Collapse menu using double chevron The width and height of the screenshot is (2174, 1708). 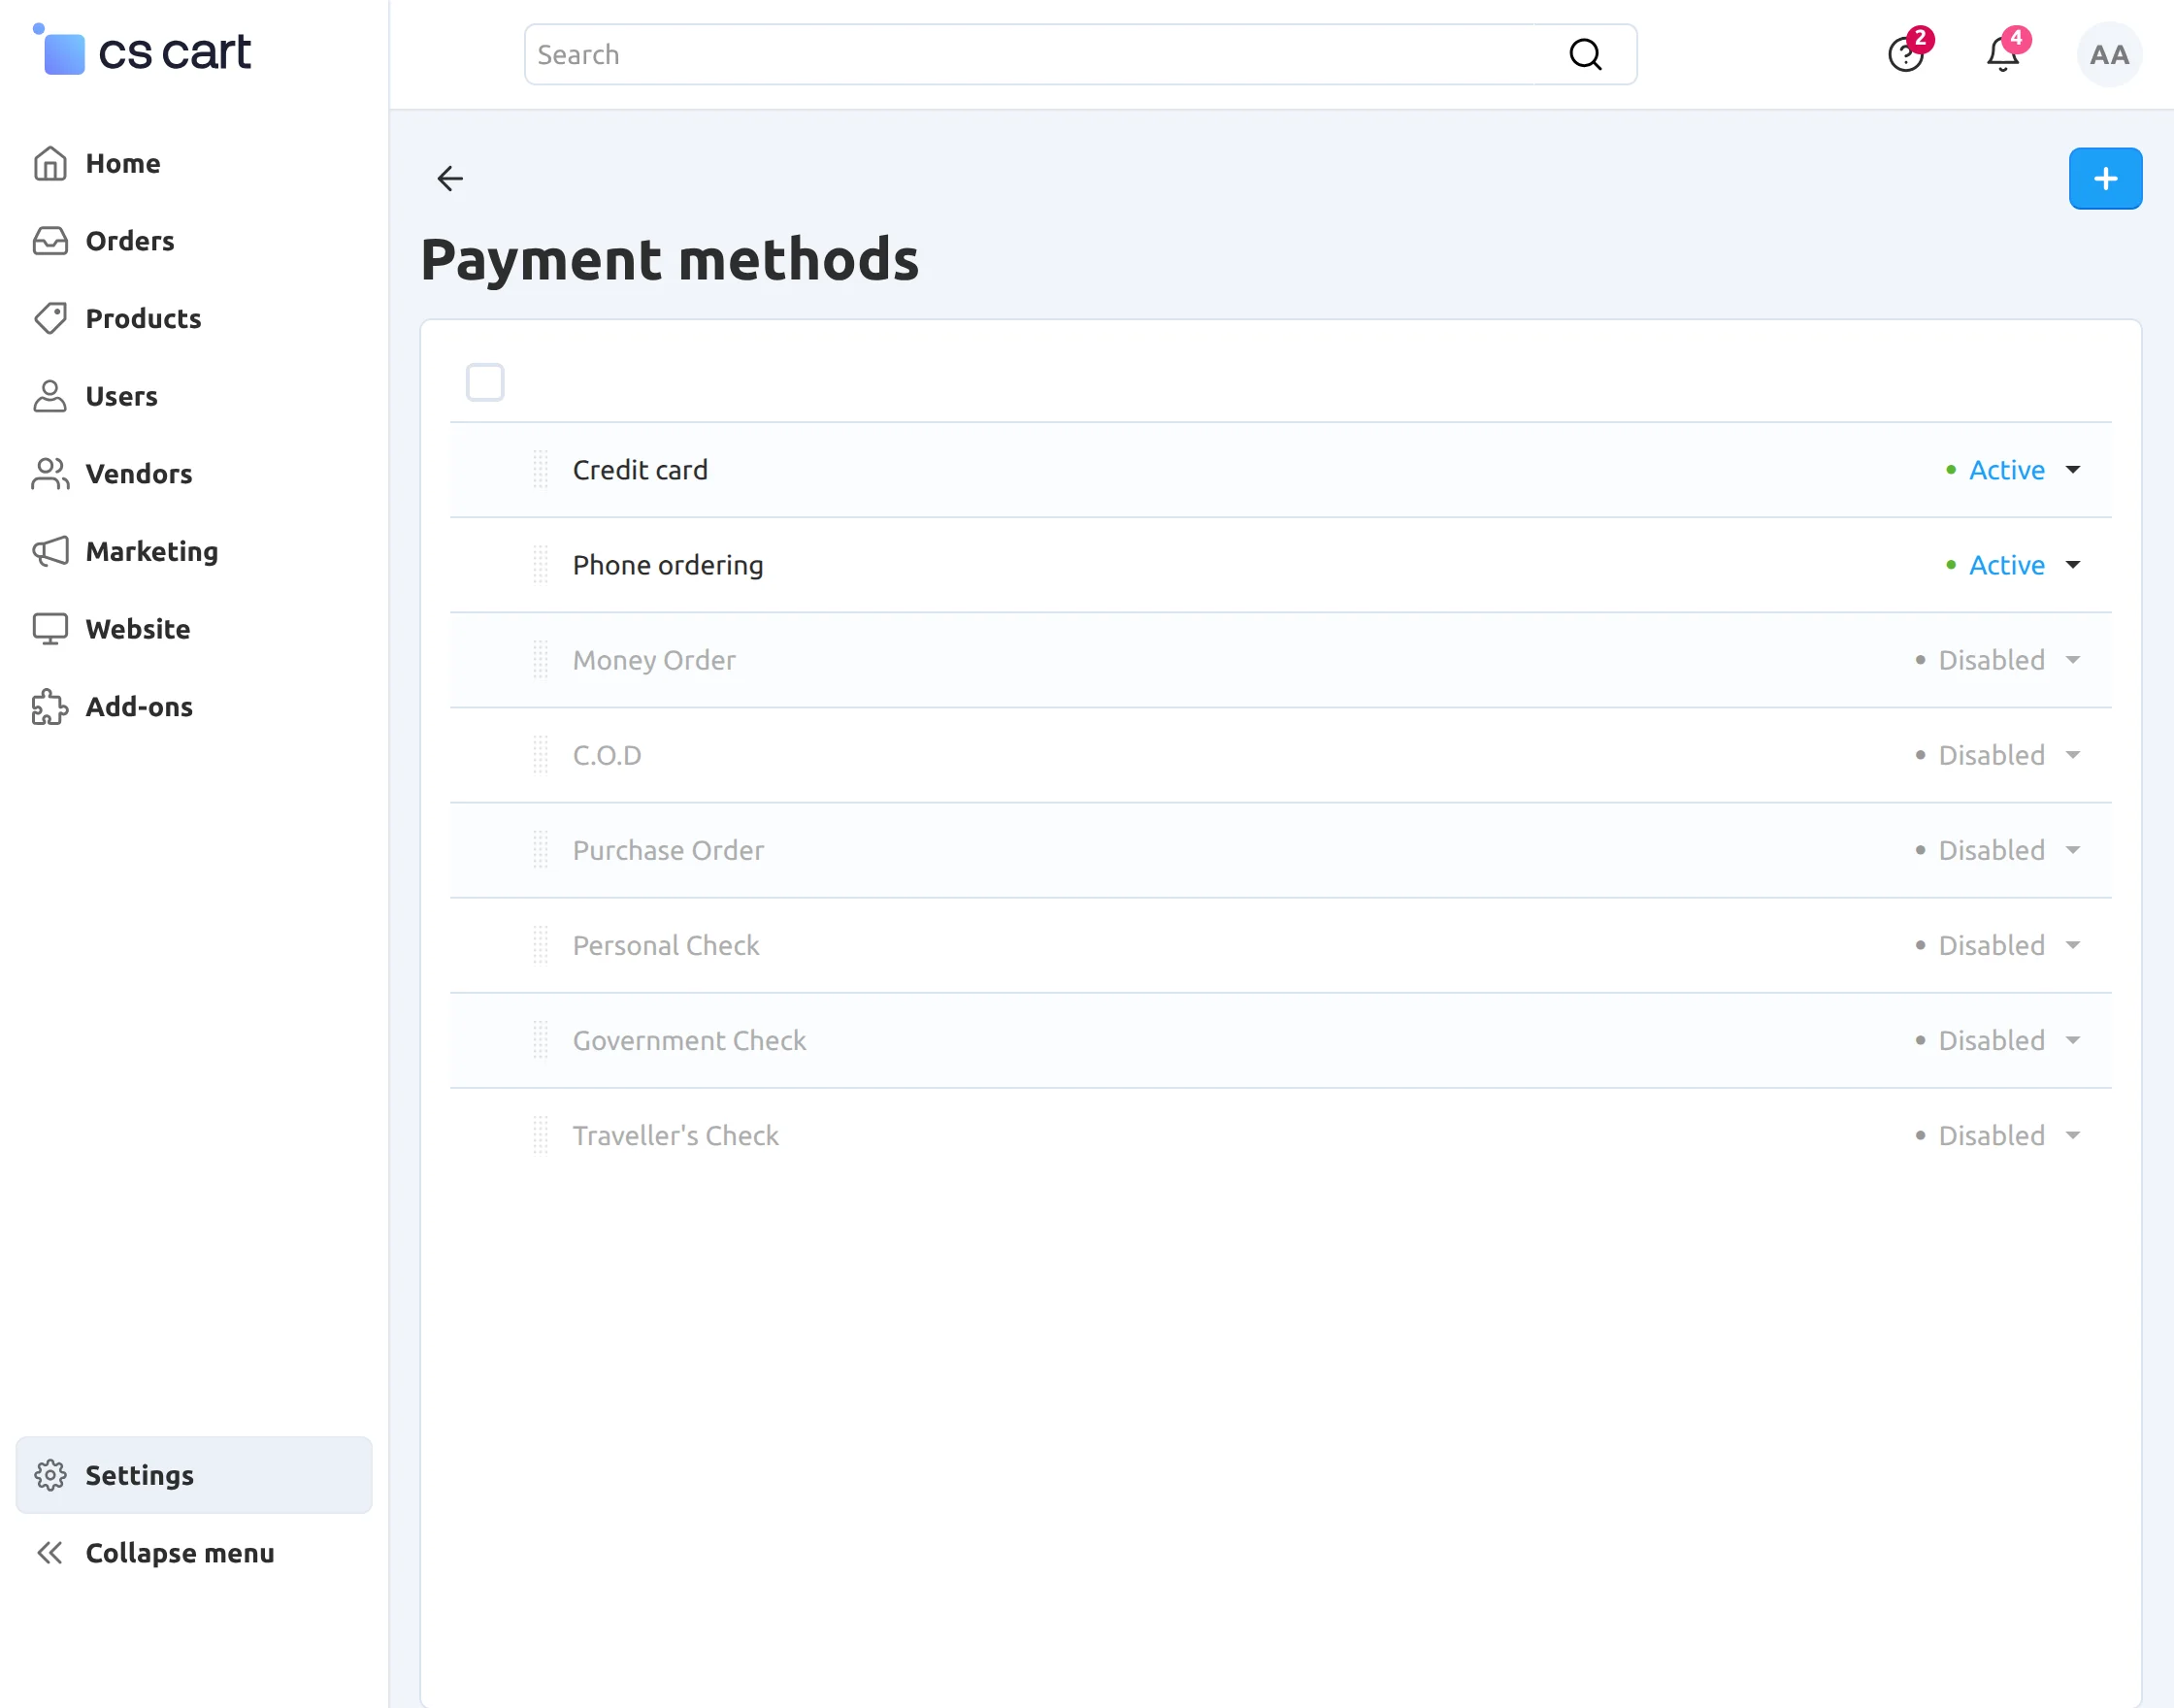tap(49, 1553)
